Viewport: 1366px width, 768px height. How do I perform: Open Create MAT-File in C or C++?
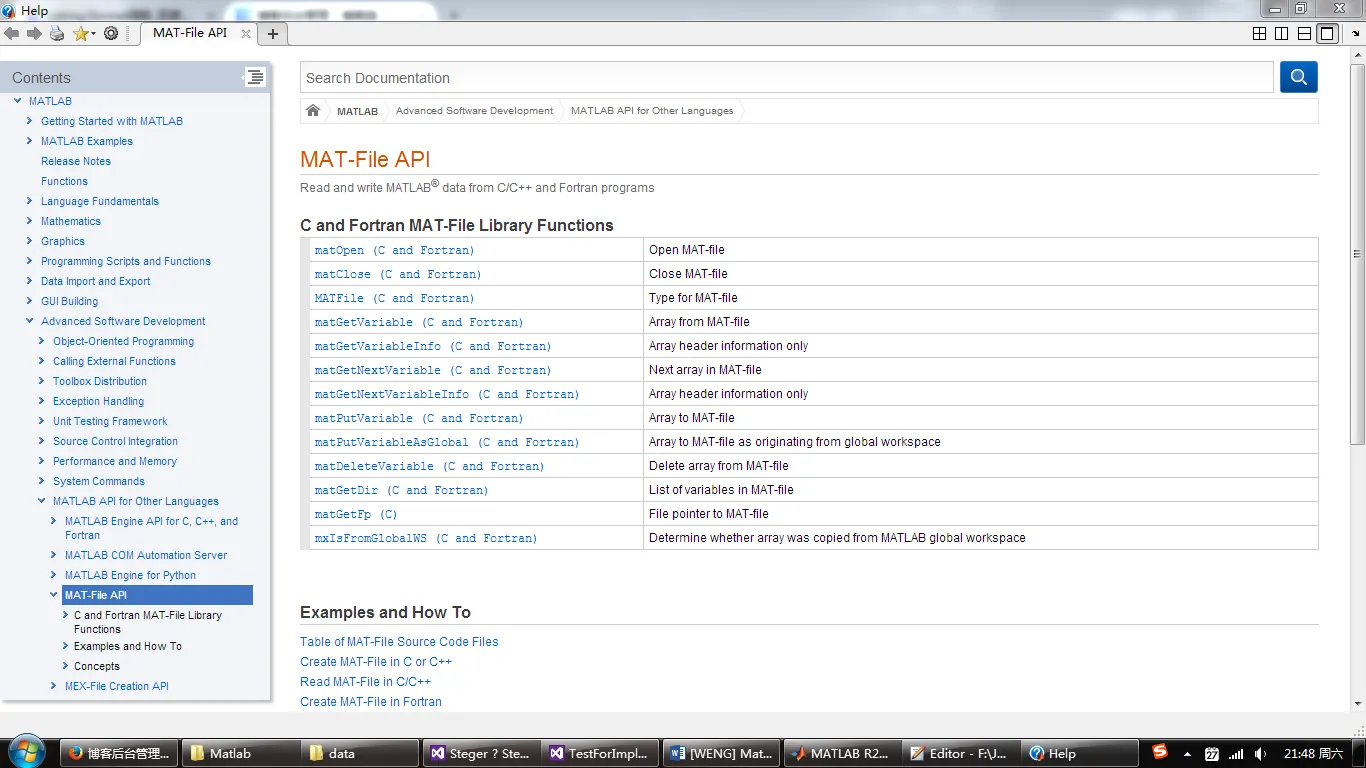[x=376, y=662]
